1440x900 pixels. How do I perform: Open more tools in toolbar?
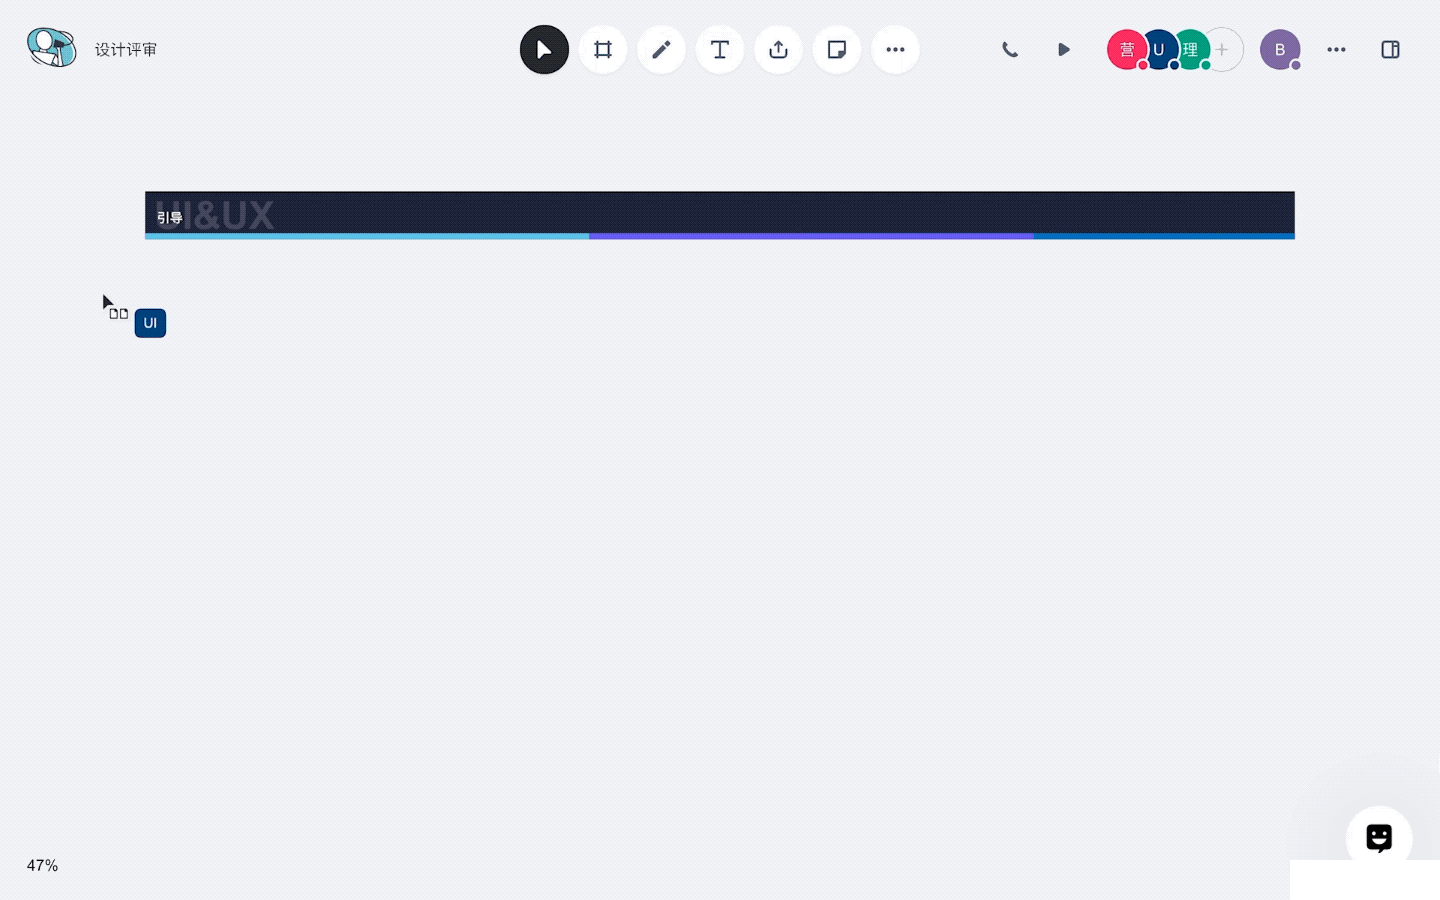(x=895, y=49)
